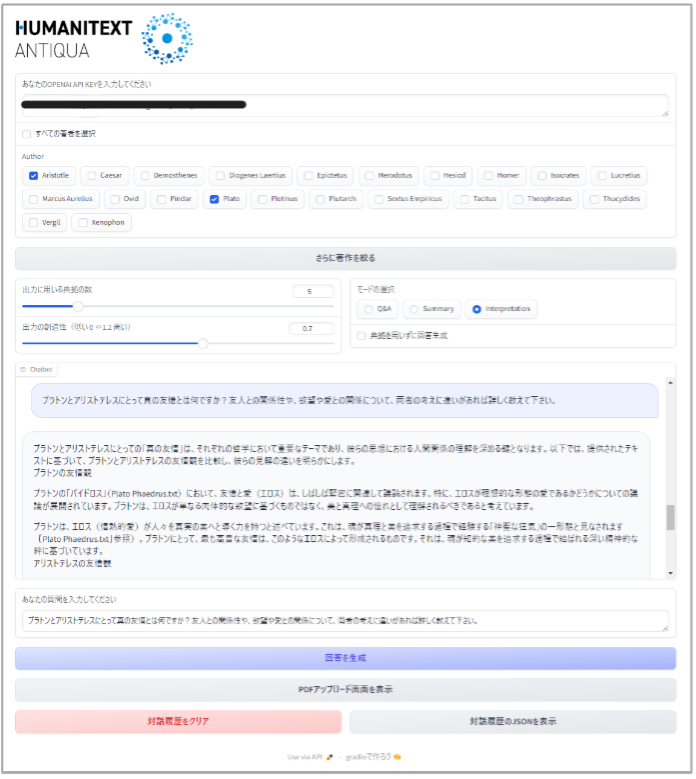Click the chatbot scrollbar thumb
The height and width of the screenshot is (779, 696).
670,518
